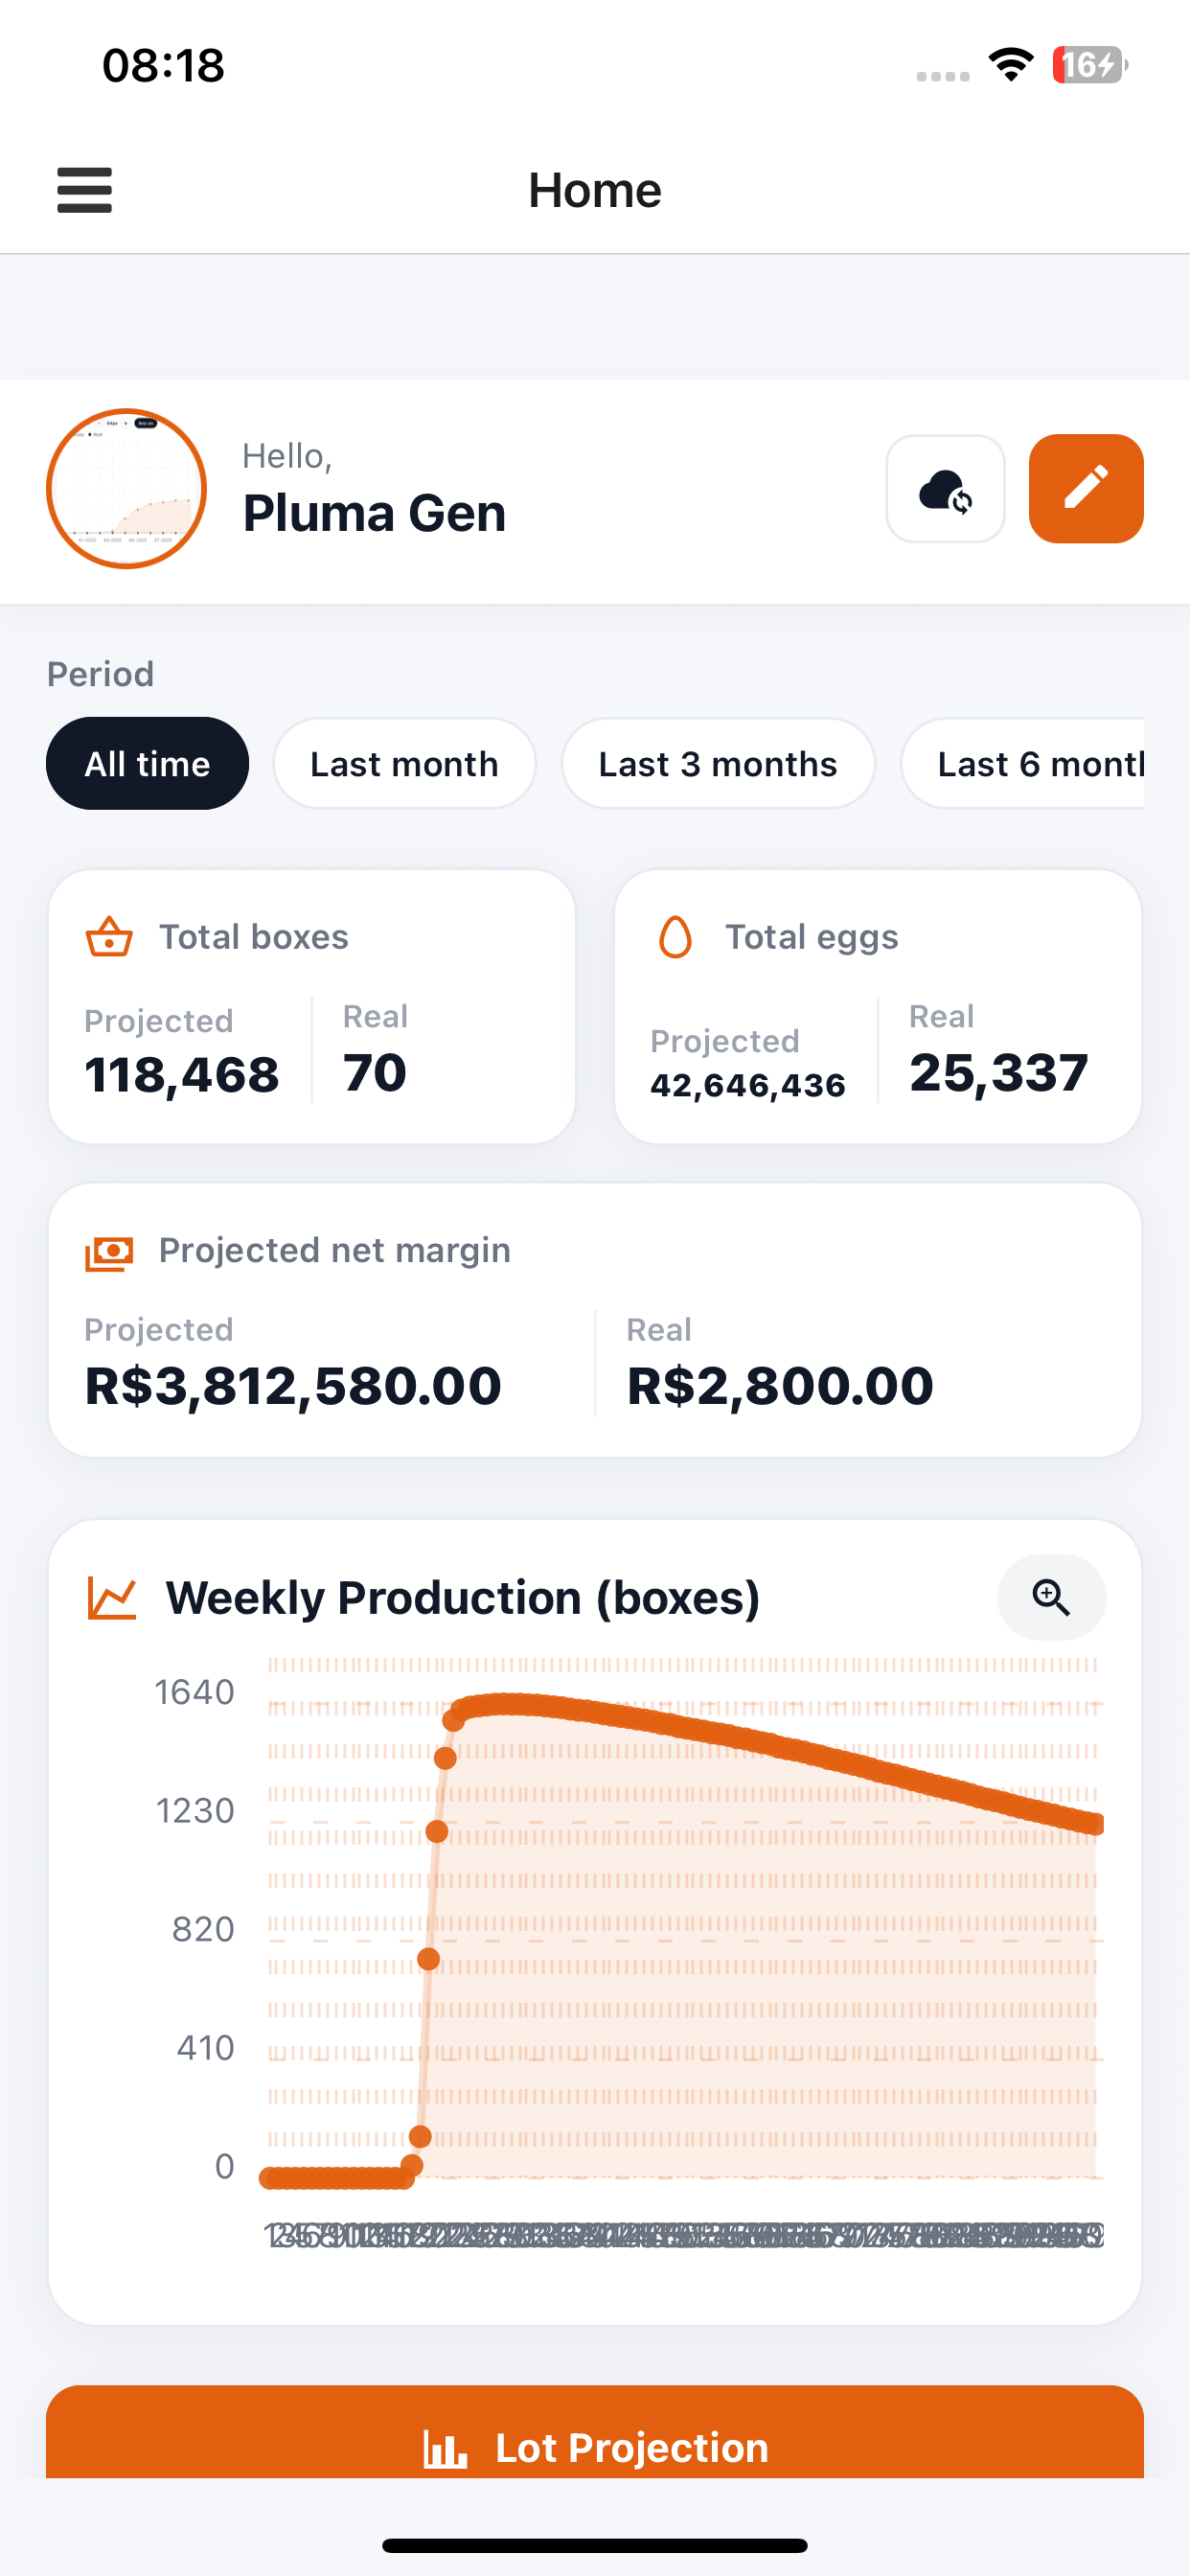Select the Last 6 months period chip

[x=1023, y=764]
